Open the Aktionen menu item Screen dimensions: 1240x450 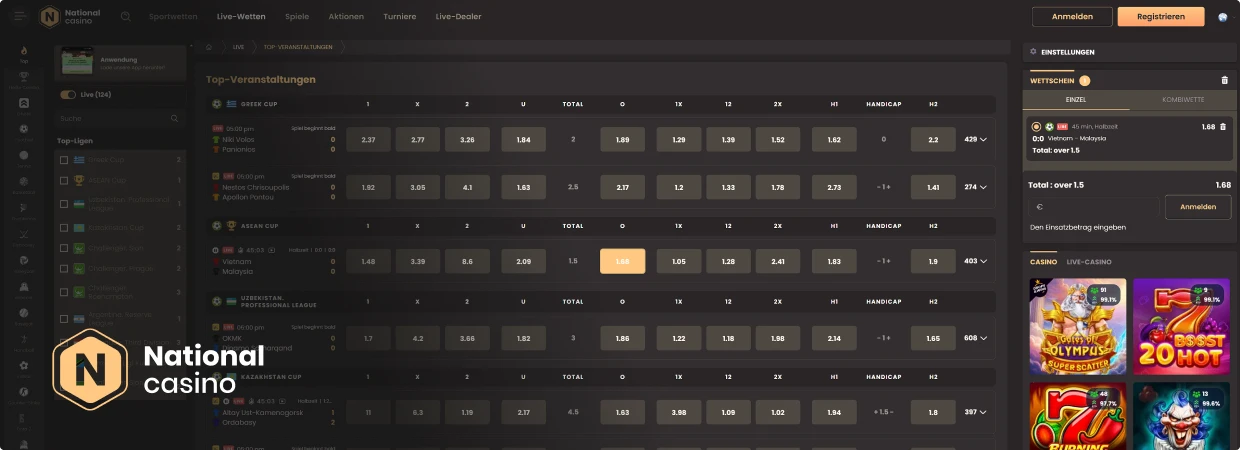(346, 17)
